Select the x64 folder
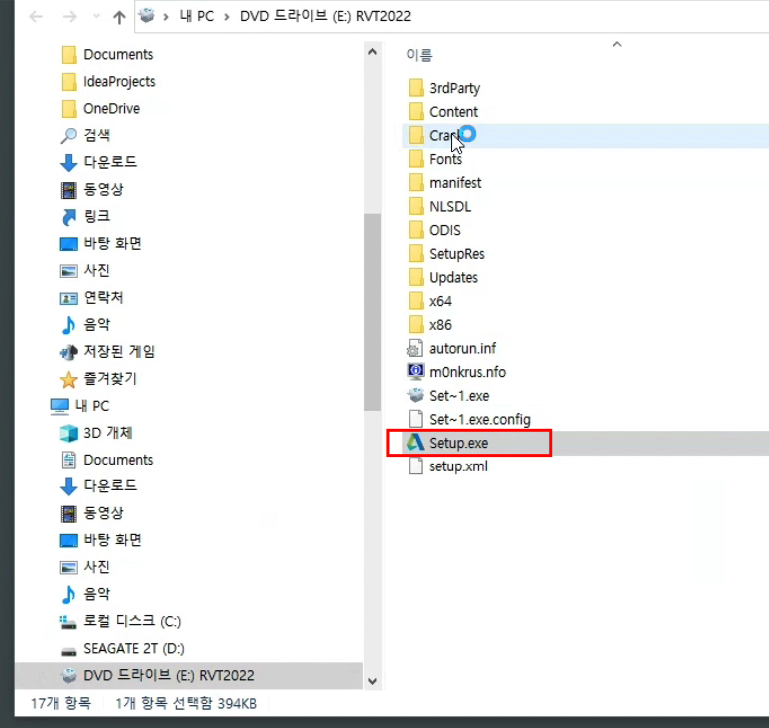 430,301
